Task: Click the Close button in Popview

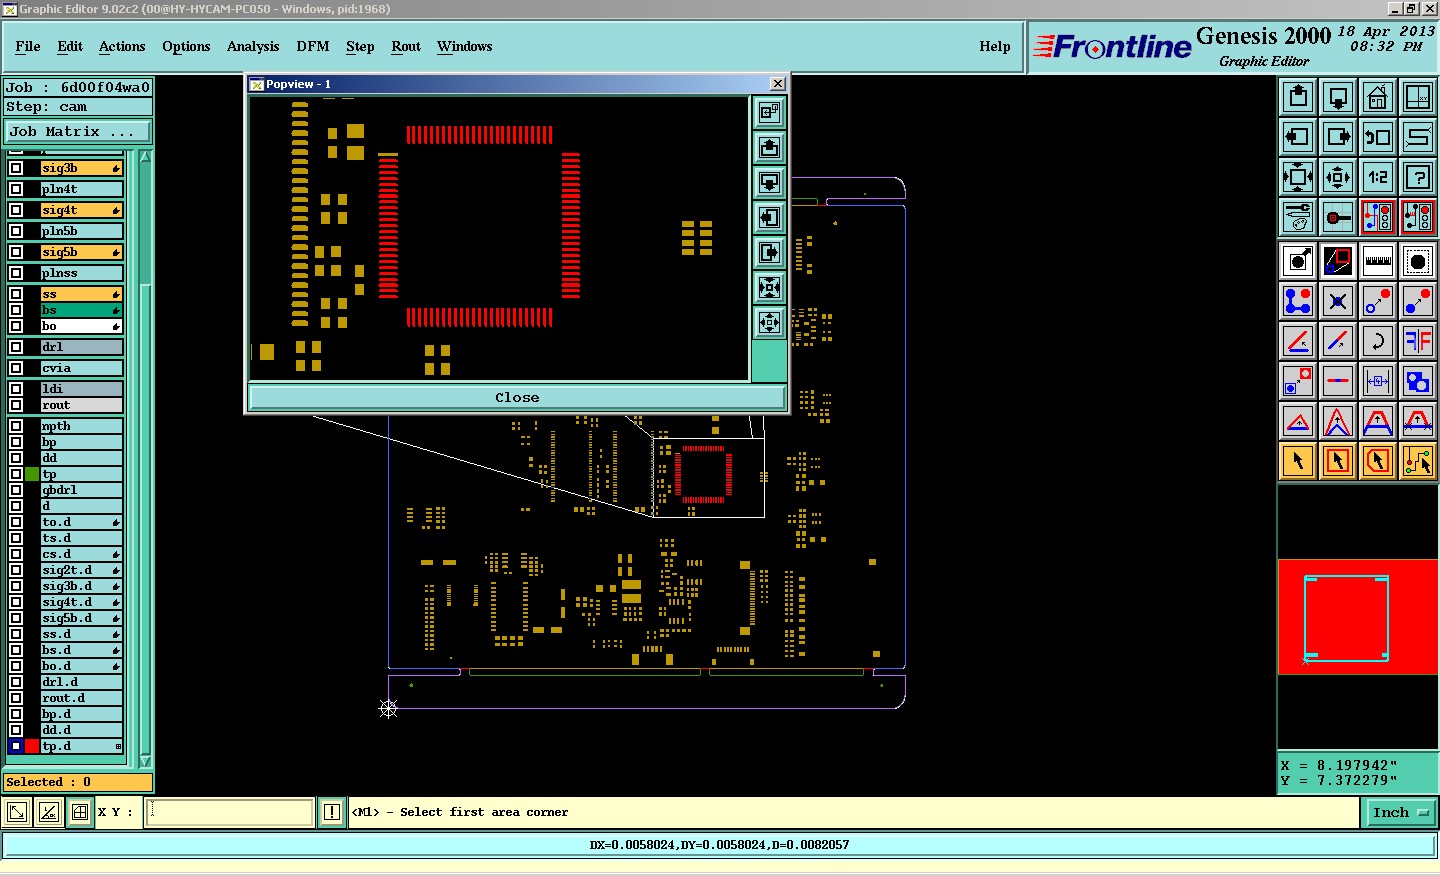Action: click(x=517, y=397)
